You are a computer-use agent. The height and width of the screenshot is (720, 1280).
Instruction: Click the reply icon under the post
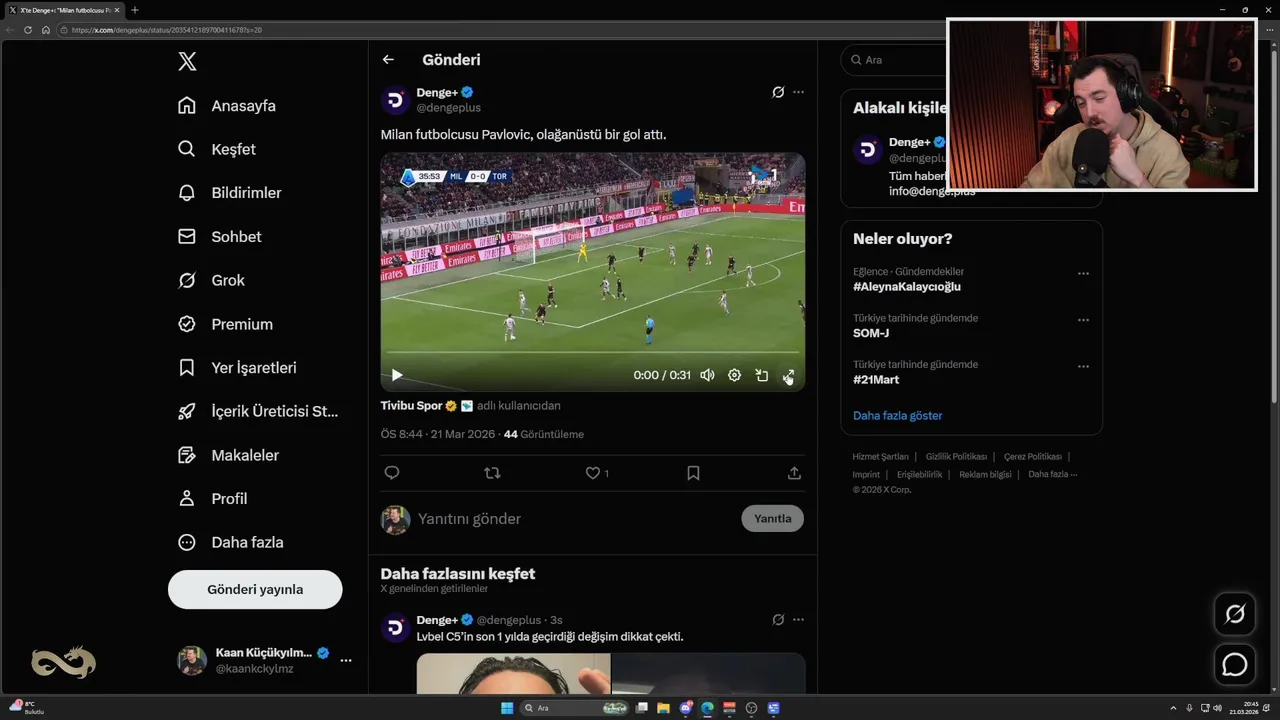point(392,473)
